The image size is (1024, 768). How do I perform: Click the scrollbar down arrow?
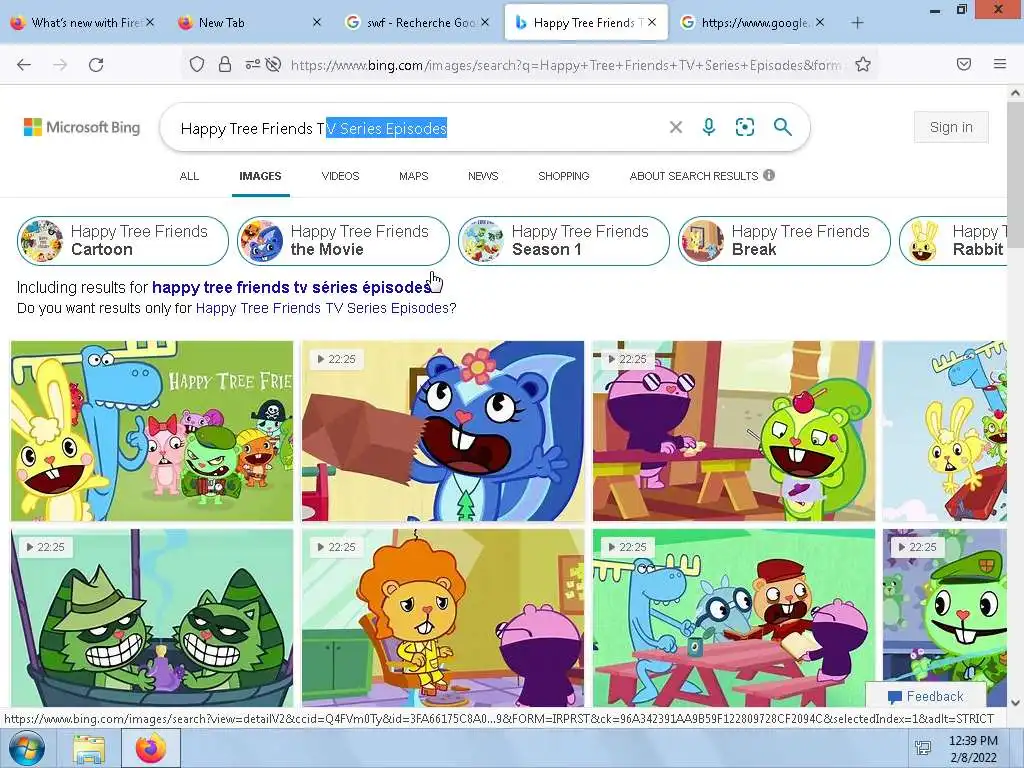click(1015, 703)
